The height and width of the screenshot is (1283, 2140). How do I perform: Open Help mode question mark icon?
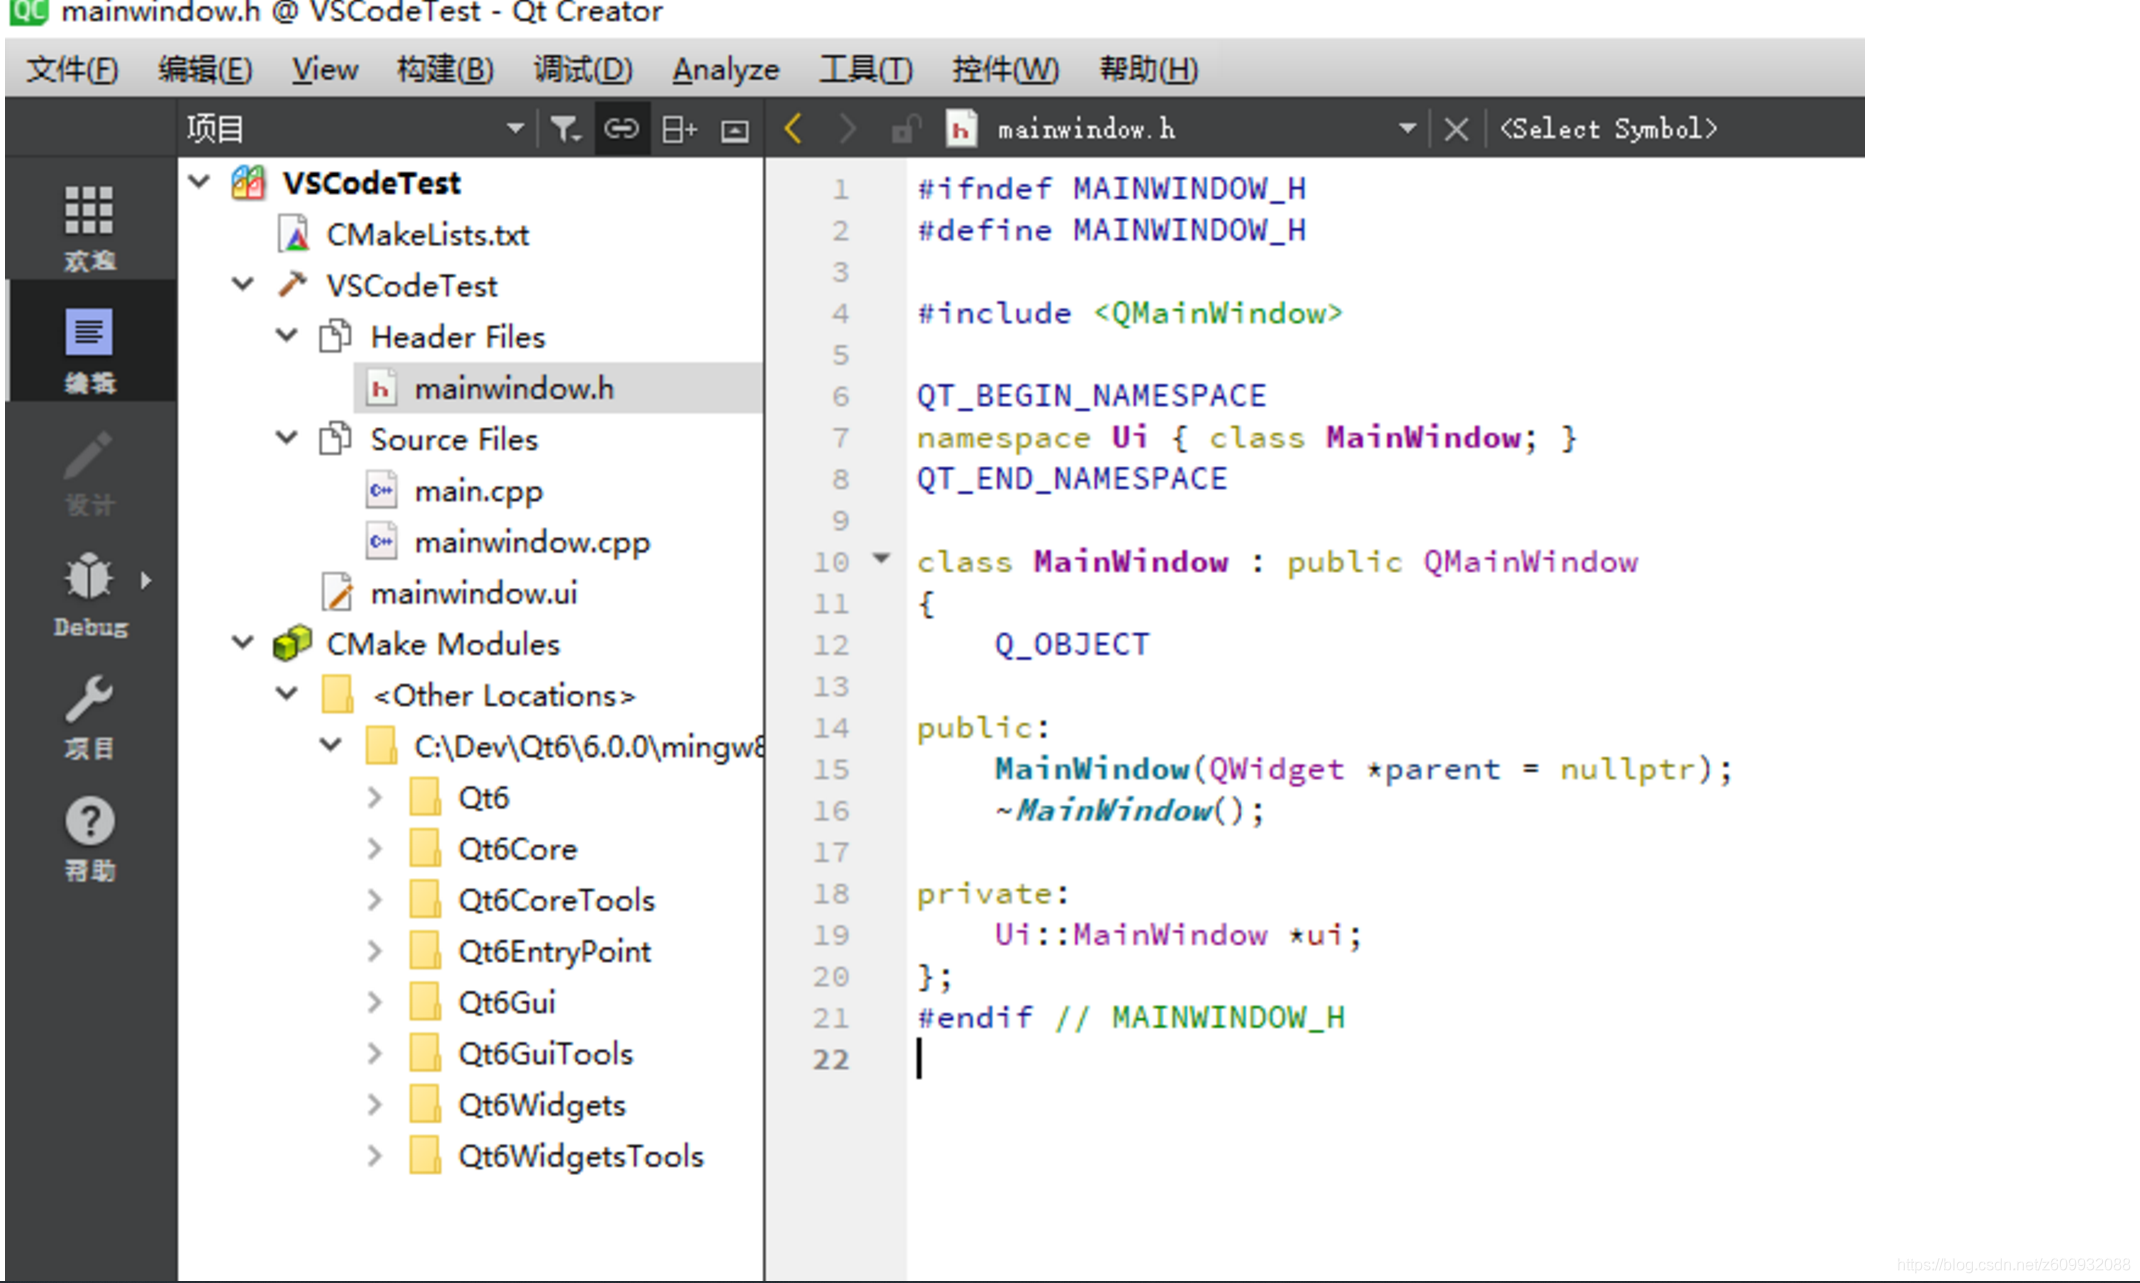89,822
